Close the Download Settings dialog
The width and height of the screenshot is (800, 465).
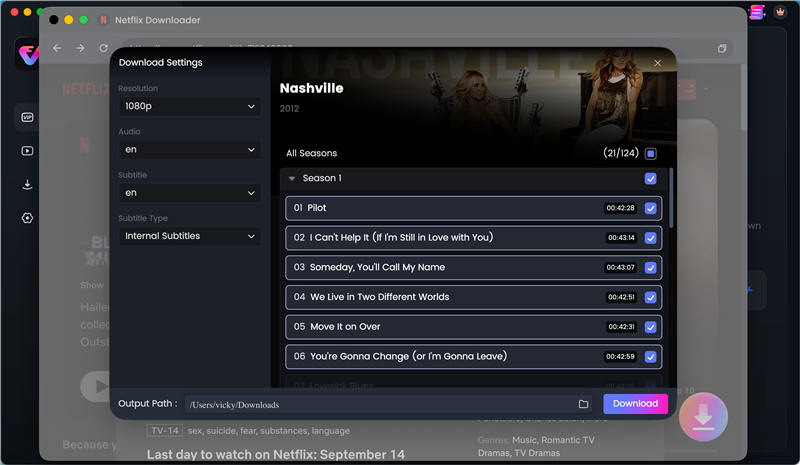pyautogui.click(x=658, y=63)
